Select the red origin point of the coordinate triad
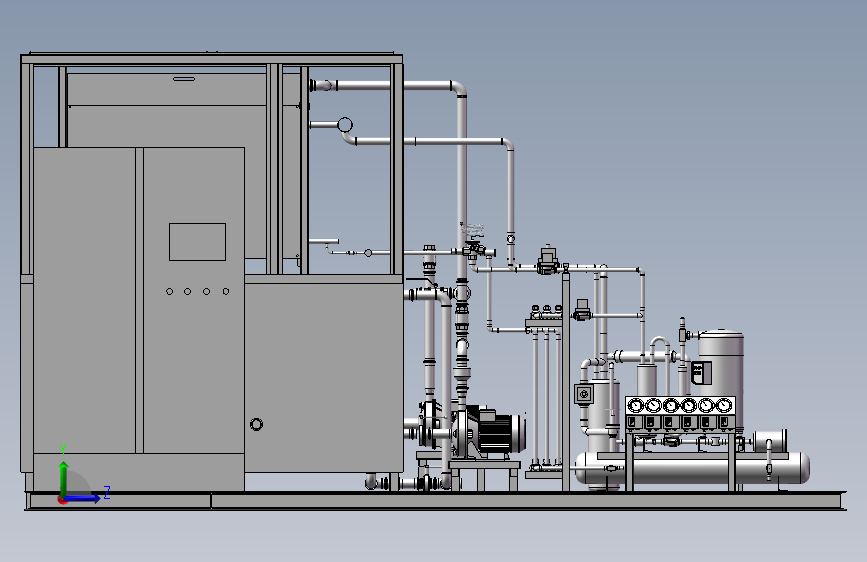The height and width of the screenshot is (562, 867). (62, 500)
